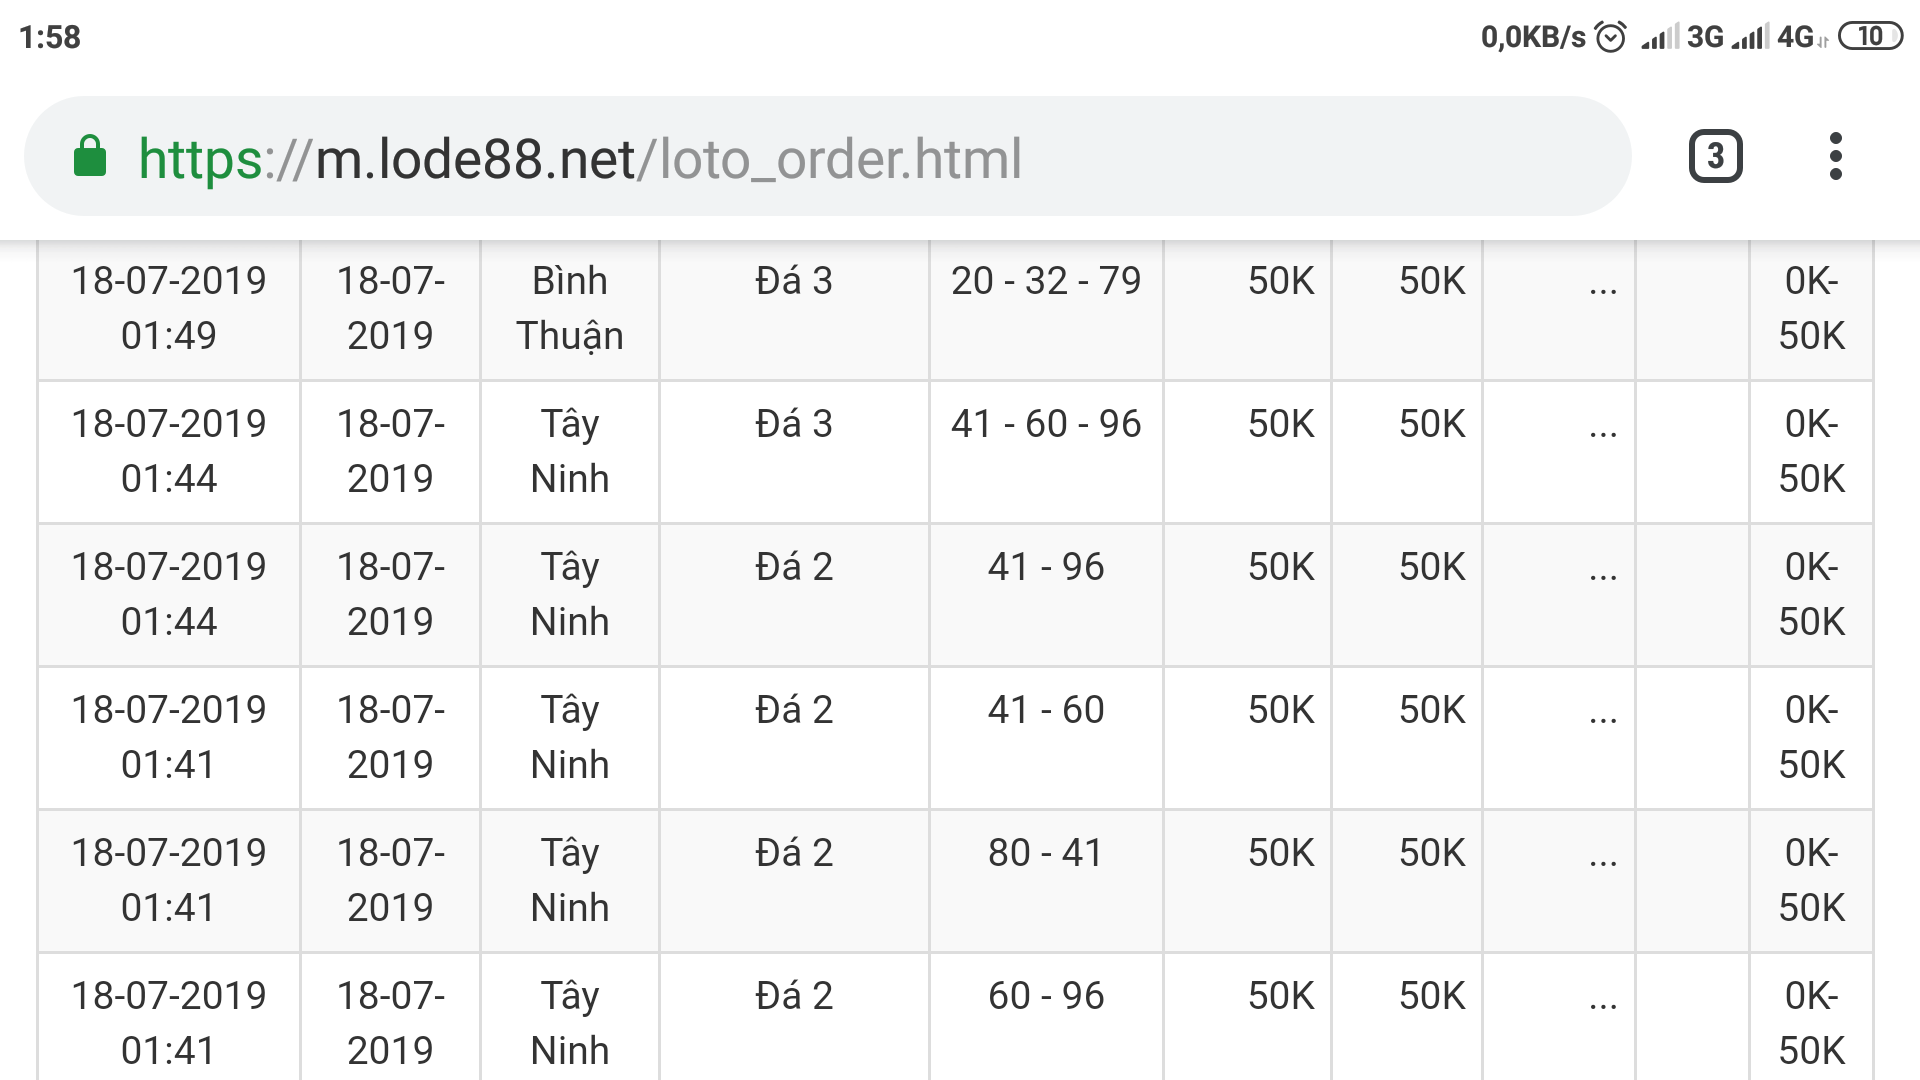Expand ellipsis in the Bình Thuận row
This screenshot has height=1080, width=1920.
(x=1603, y=288)
